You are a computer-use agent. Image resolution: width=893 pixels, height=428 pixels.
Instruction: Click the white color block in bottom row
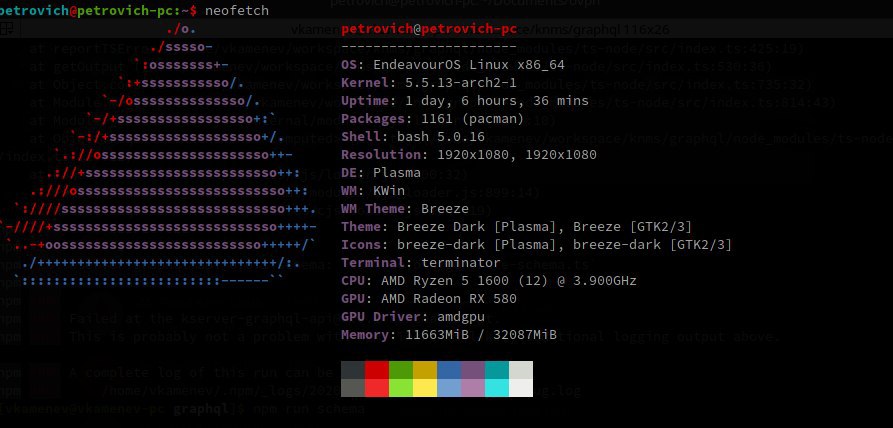pos(521,388)
